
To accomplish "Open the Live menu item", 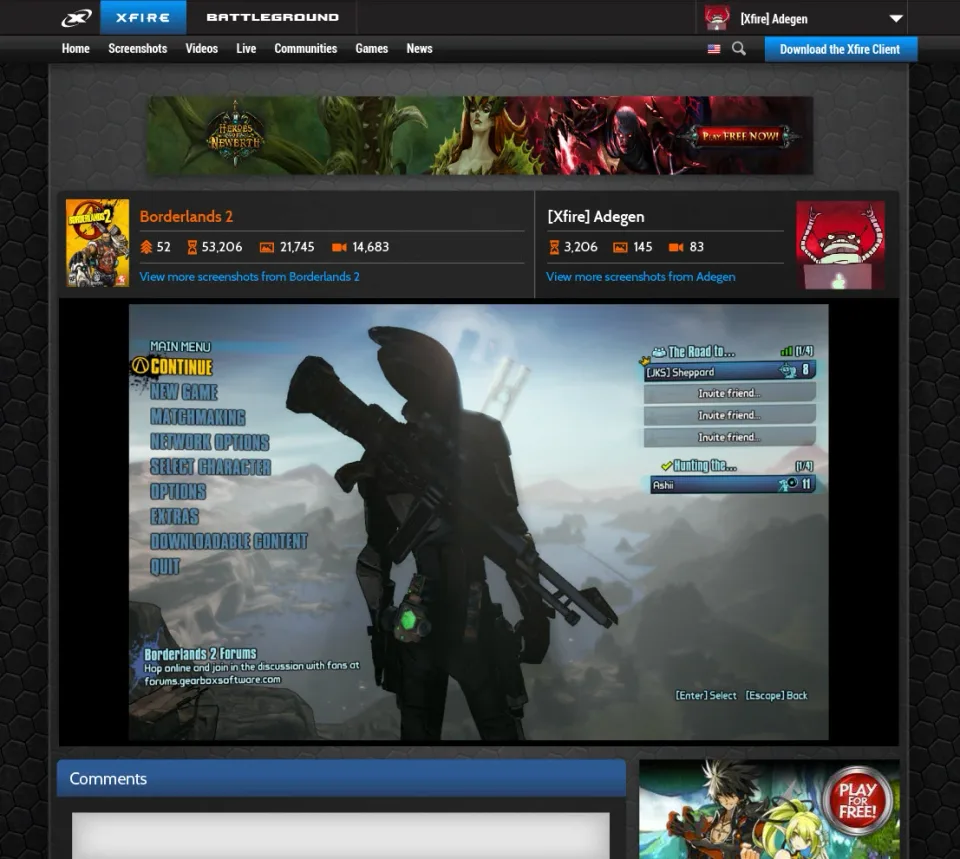I will click(x=246, y=48).
